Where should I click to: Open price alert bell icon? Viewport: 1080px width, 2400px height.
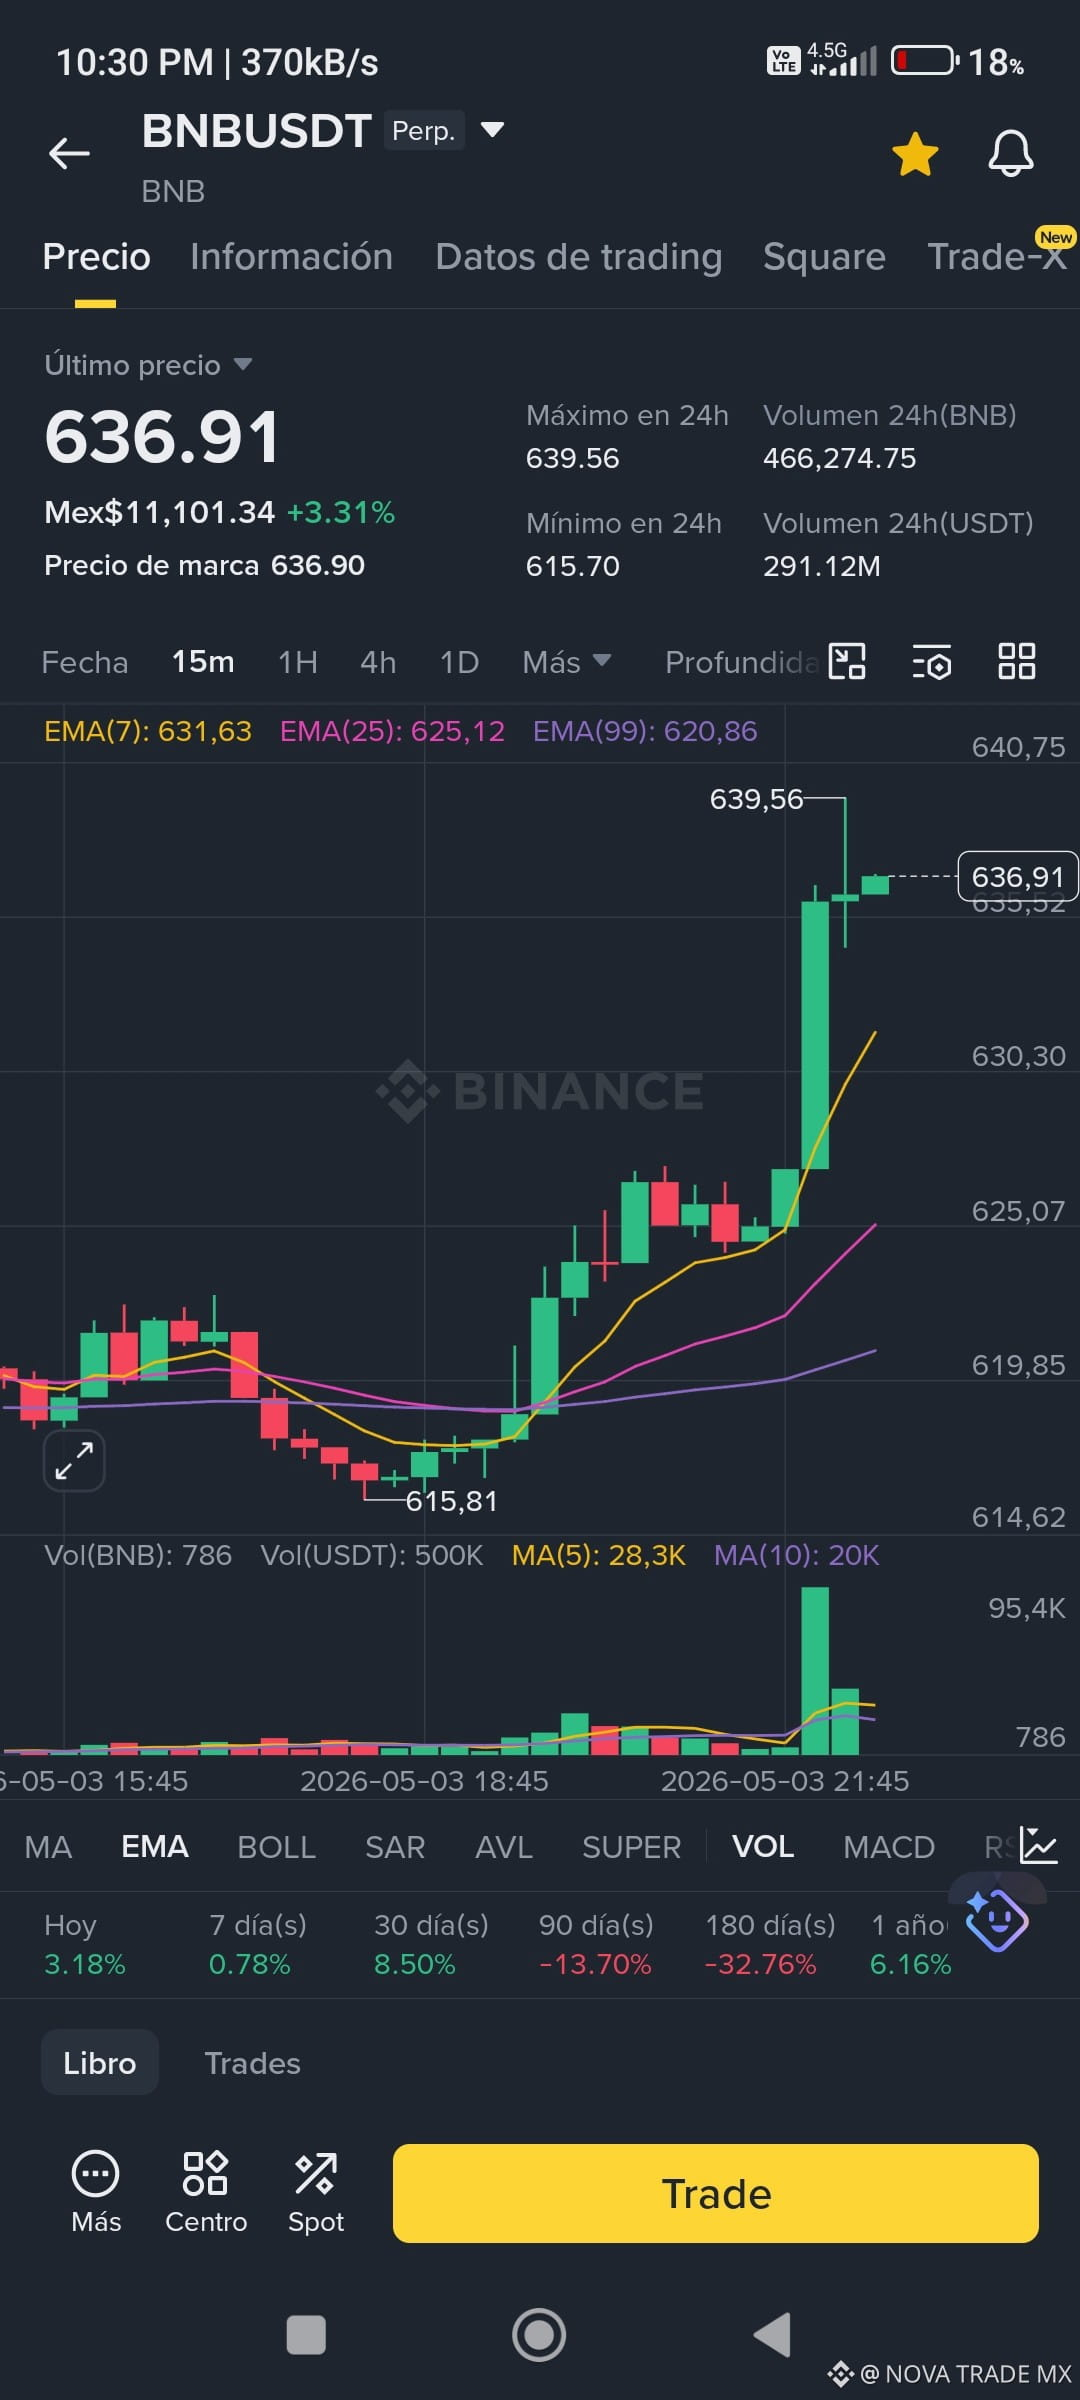point(1011,154)
